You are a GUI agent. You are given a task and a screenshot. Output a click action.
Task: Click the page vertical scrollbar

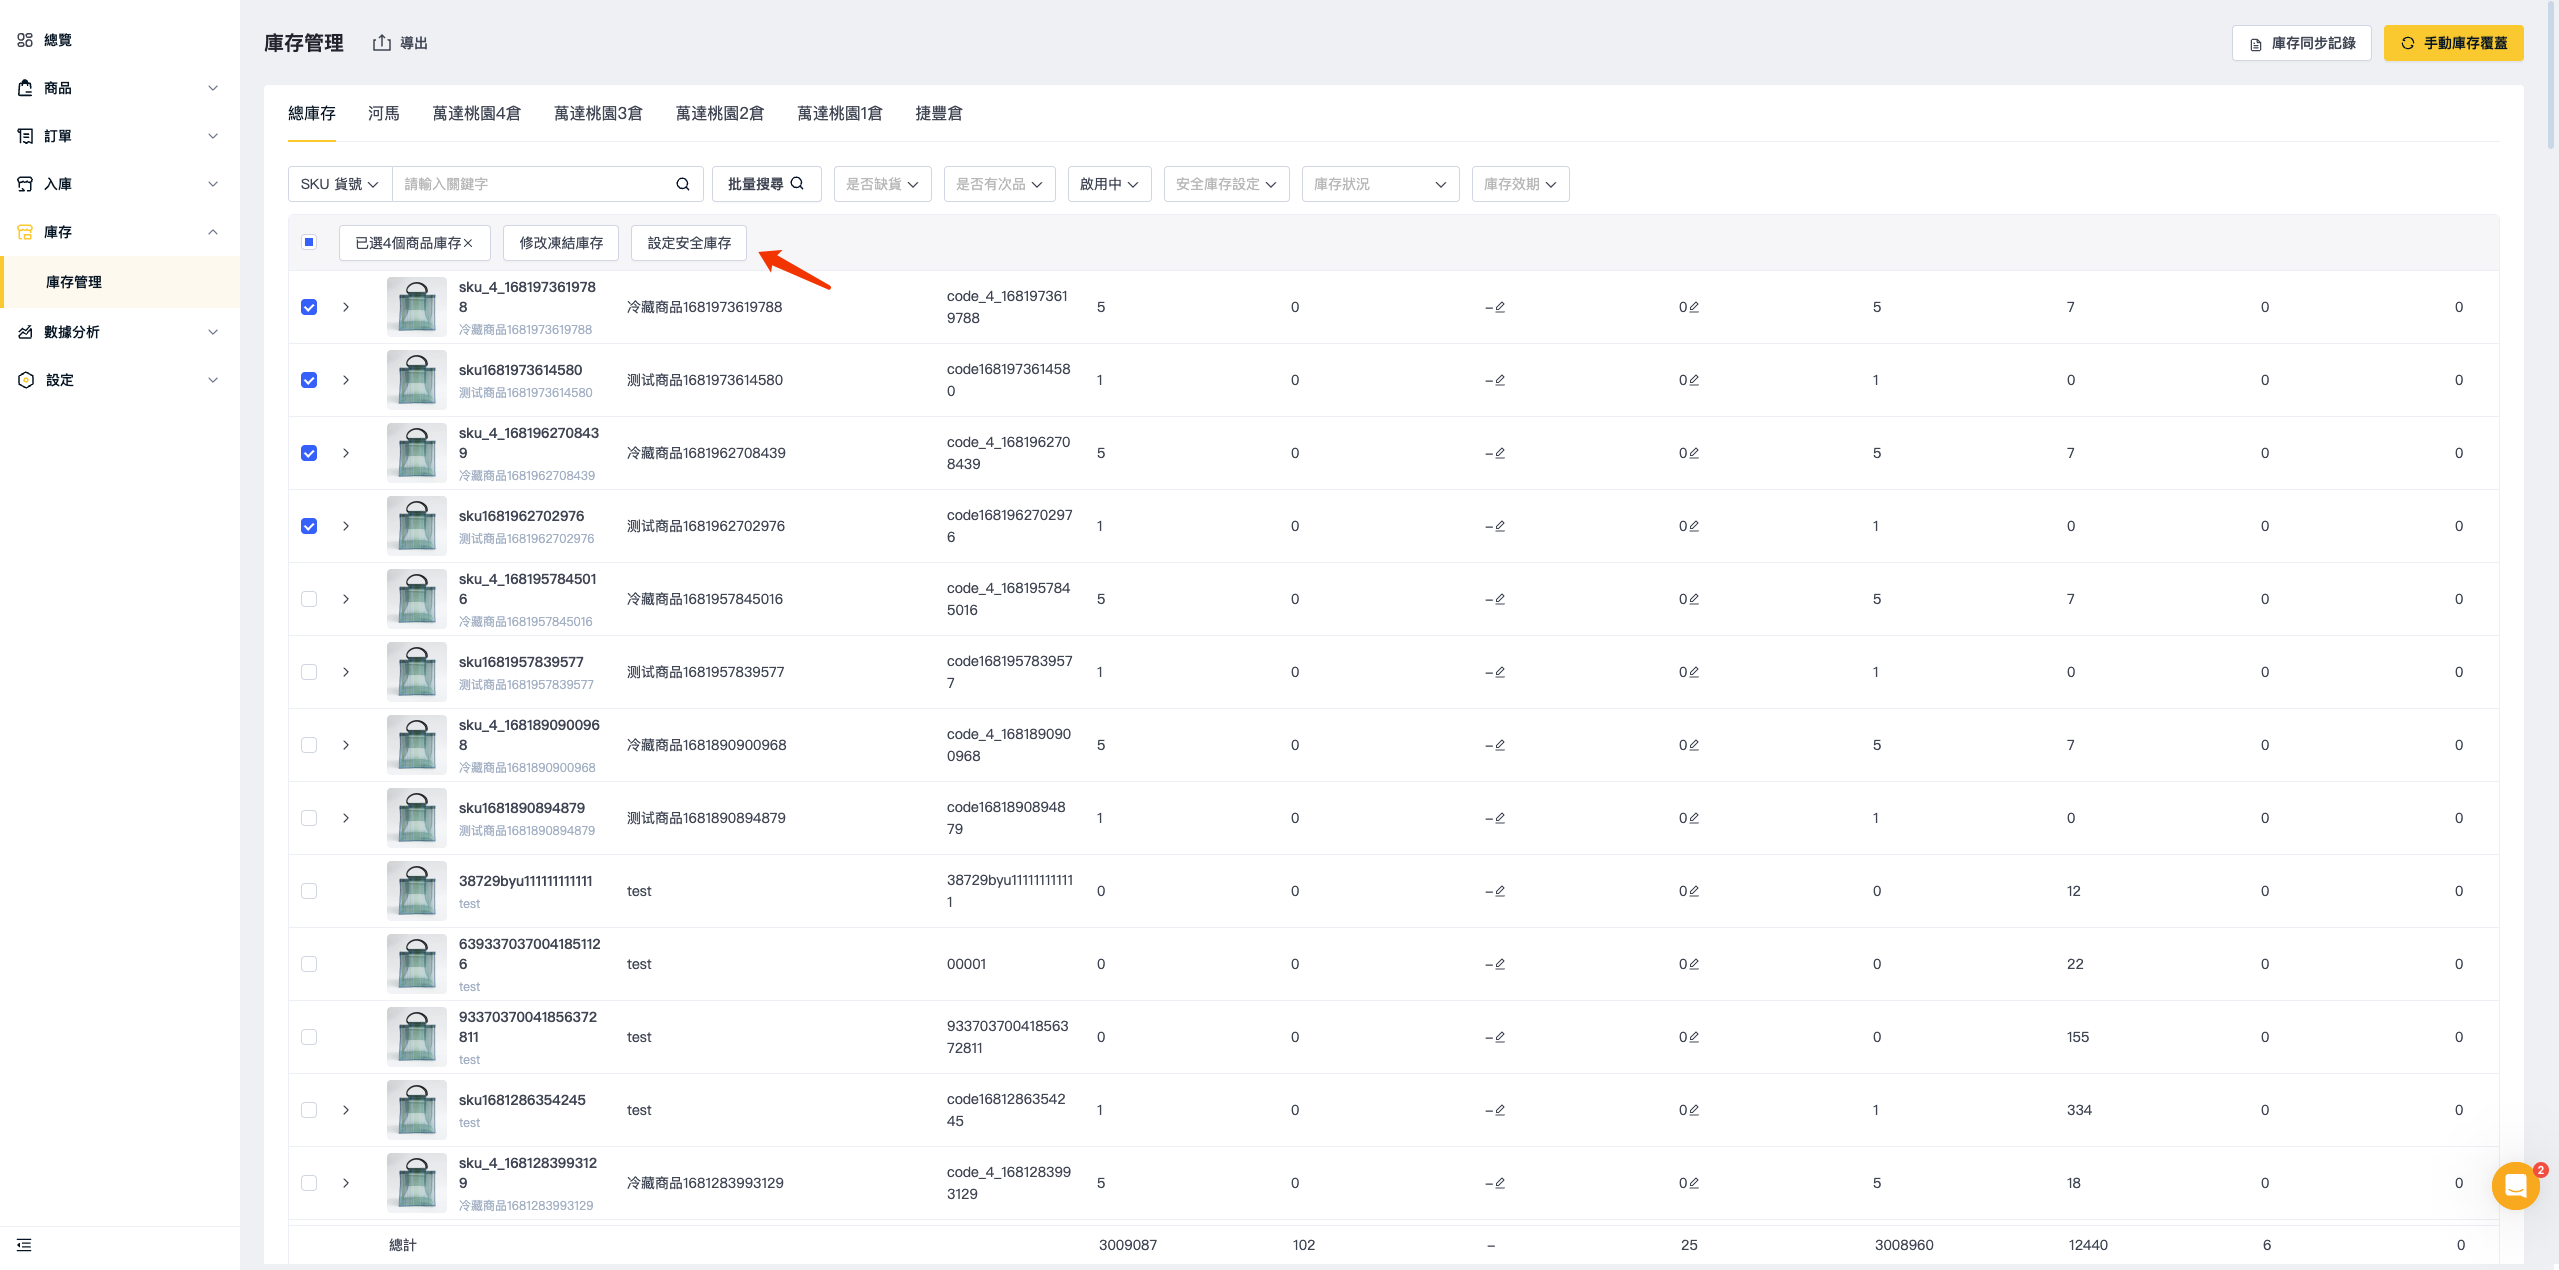2552,75
